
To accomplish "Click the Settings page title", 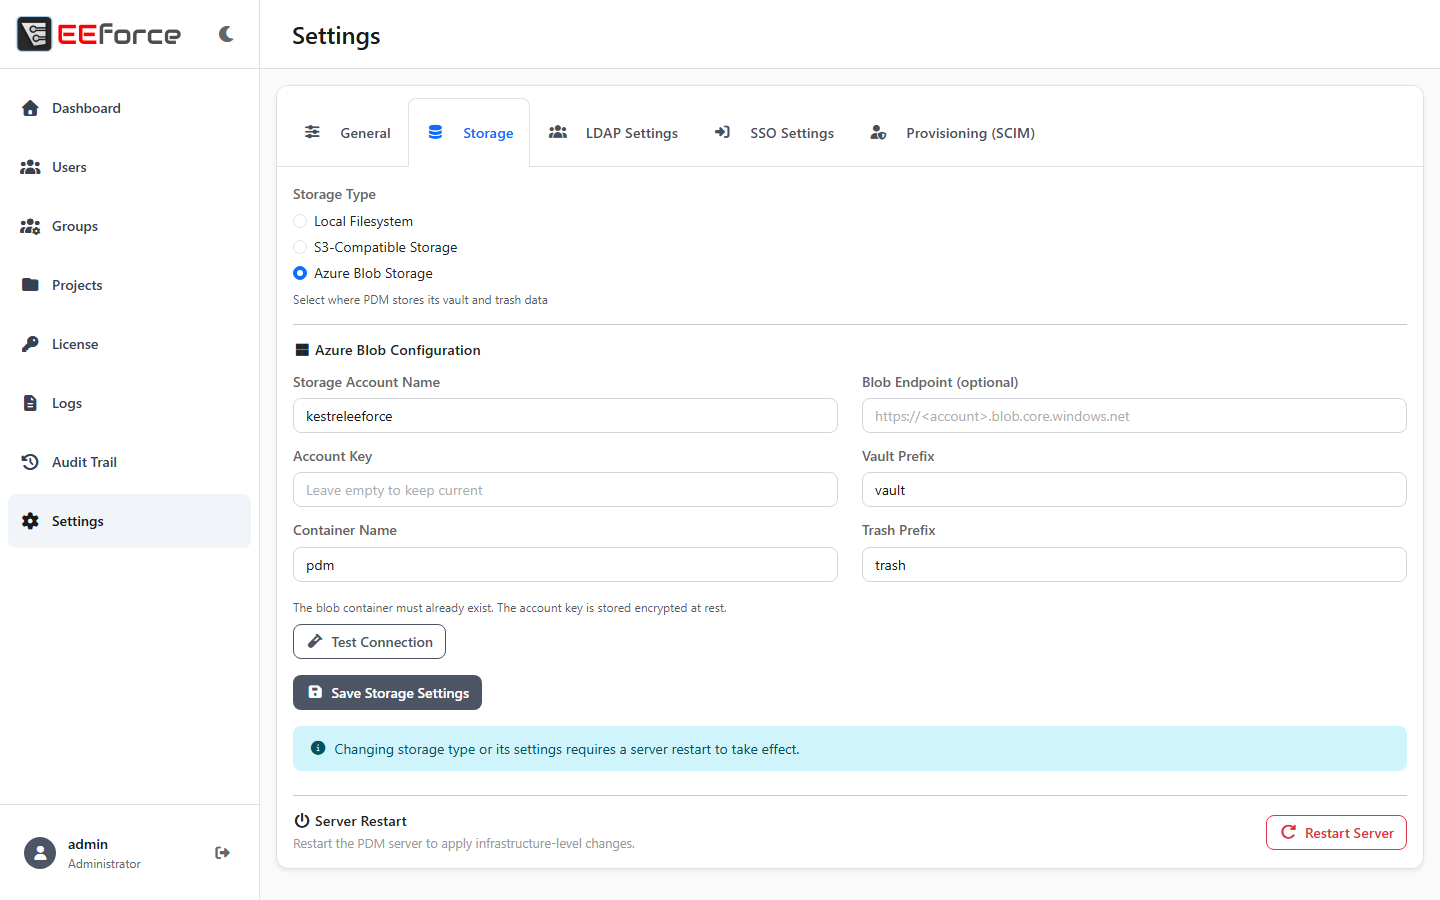I will [336, 36].
